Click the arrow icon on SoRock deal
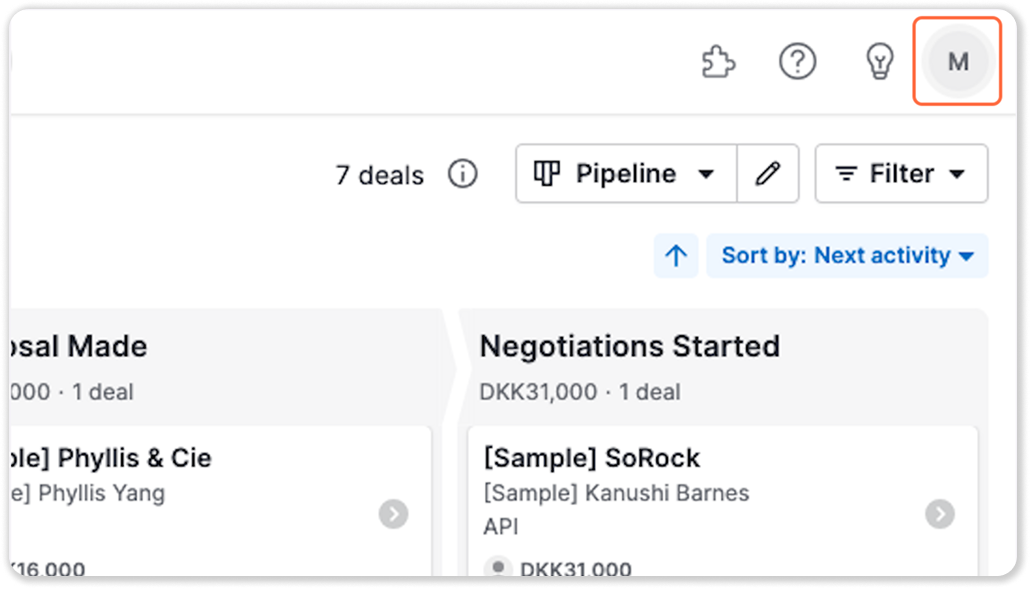 pos(939,514)
